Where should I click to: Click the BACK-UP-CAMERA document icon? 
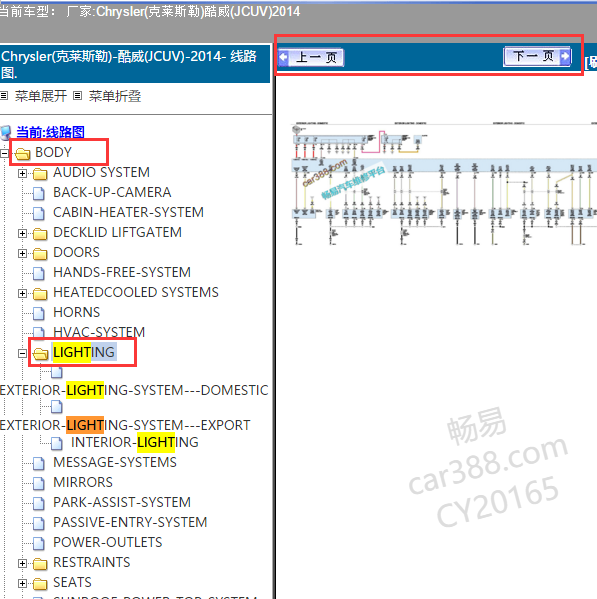(x=39, y=194)
